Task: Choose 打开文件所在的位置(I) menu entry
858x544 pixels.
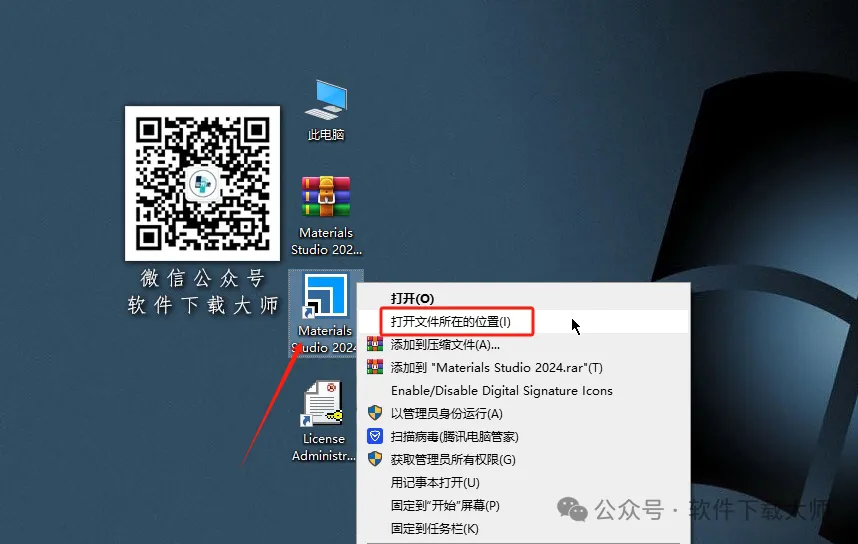Action: (523, 321)
